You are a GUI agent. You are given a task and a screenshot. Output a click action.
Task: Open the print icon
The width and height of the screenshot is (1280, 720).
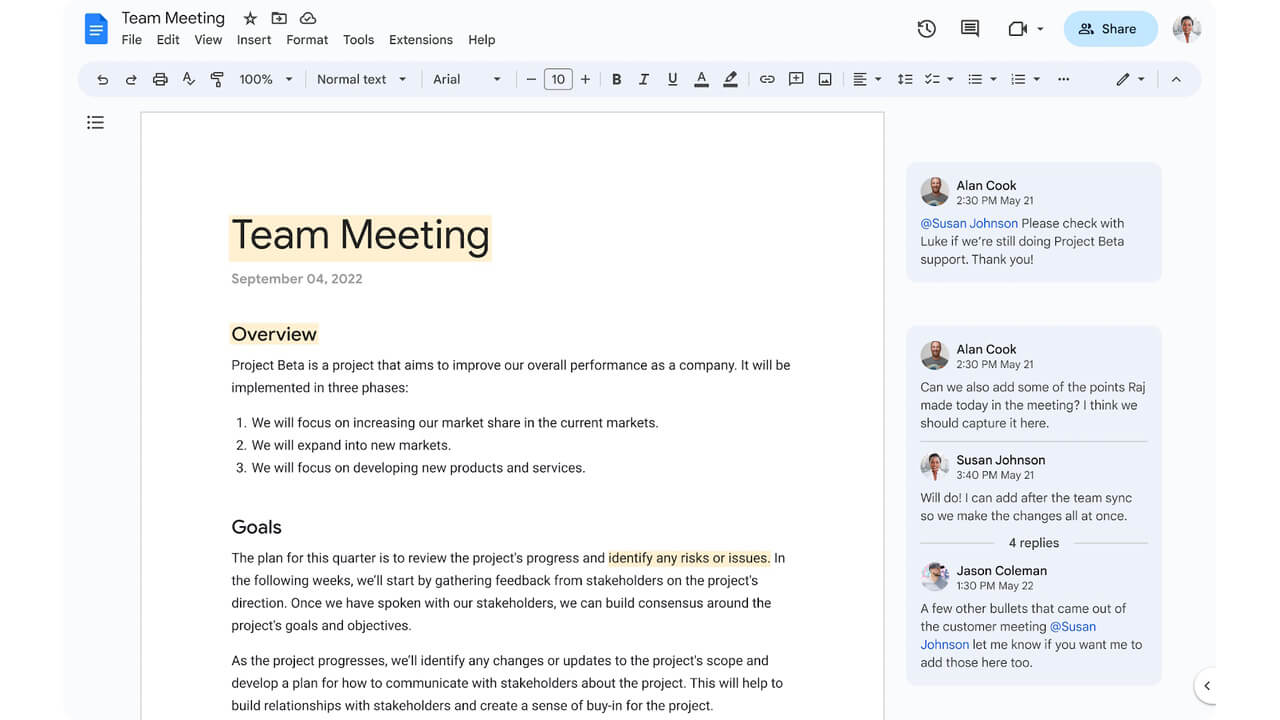point(160,79)
